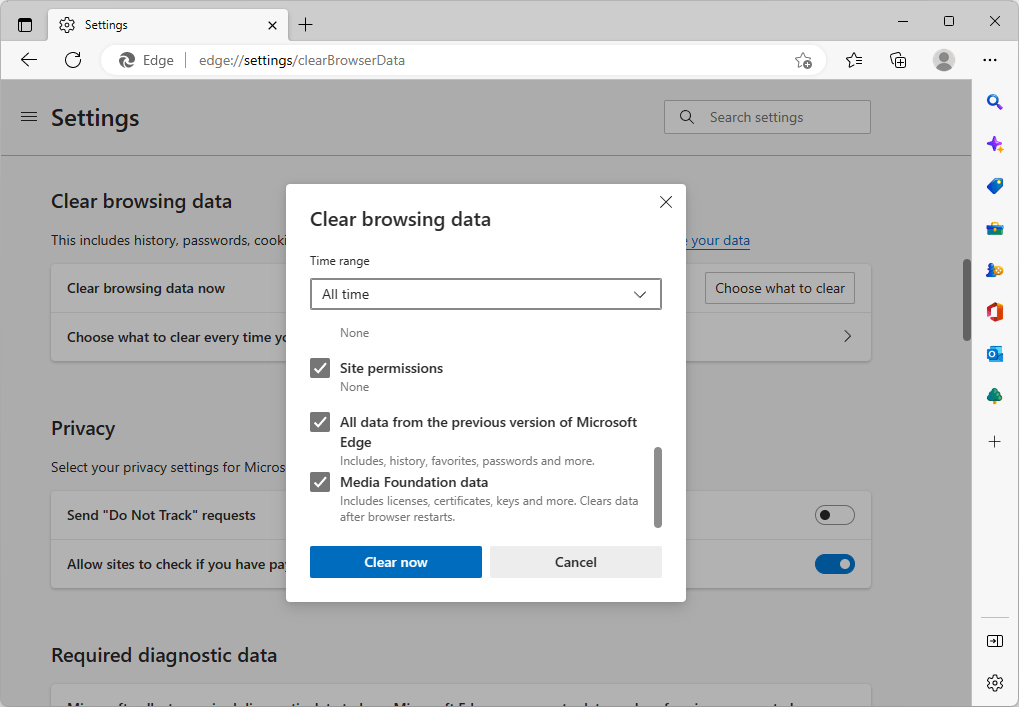Uncheck Site permissions checkbox
Screen dimensions: 1019x707
tap(320, 368)
